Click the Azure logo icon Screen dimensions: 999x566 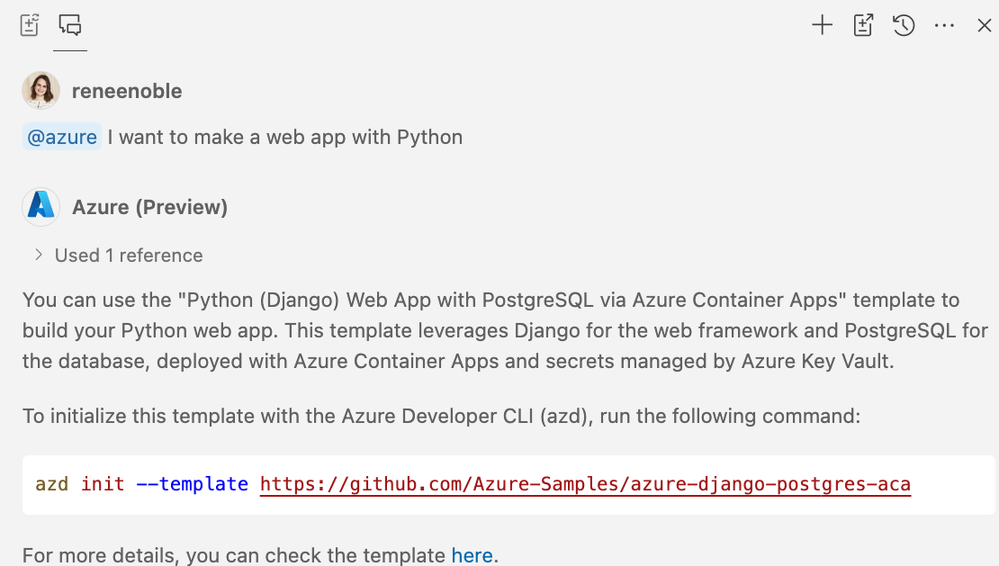click(41, 207)
